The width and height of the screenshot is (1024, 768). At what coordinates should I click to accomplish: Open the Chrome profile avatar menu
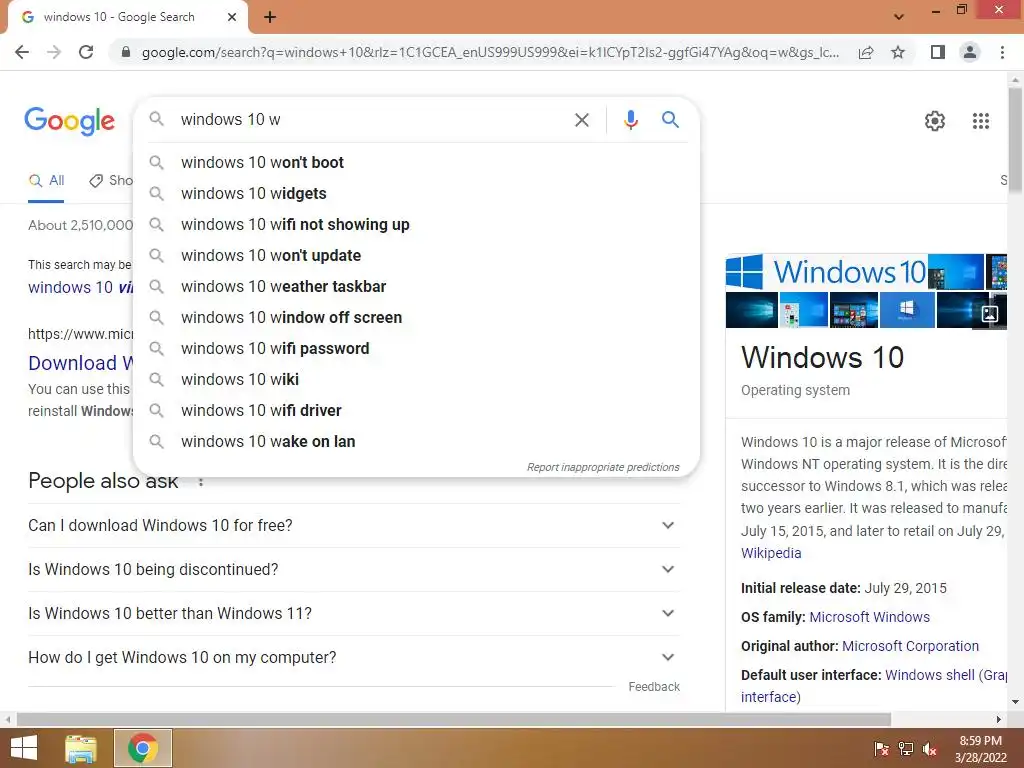pos(970,52)
